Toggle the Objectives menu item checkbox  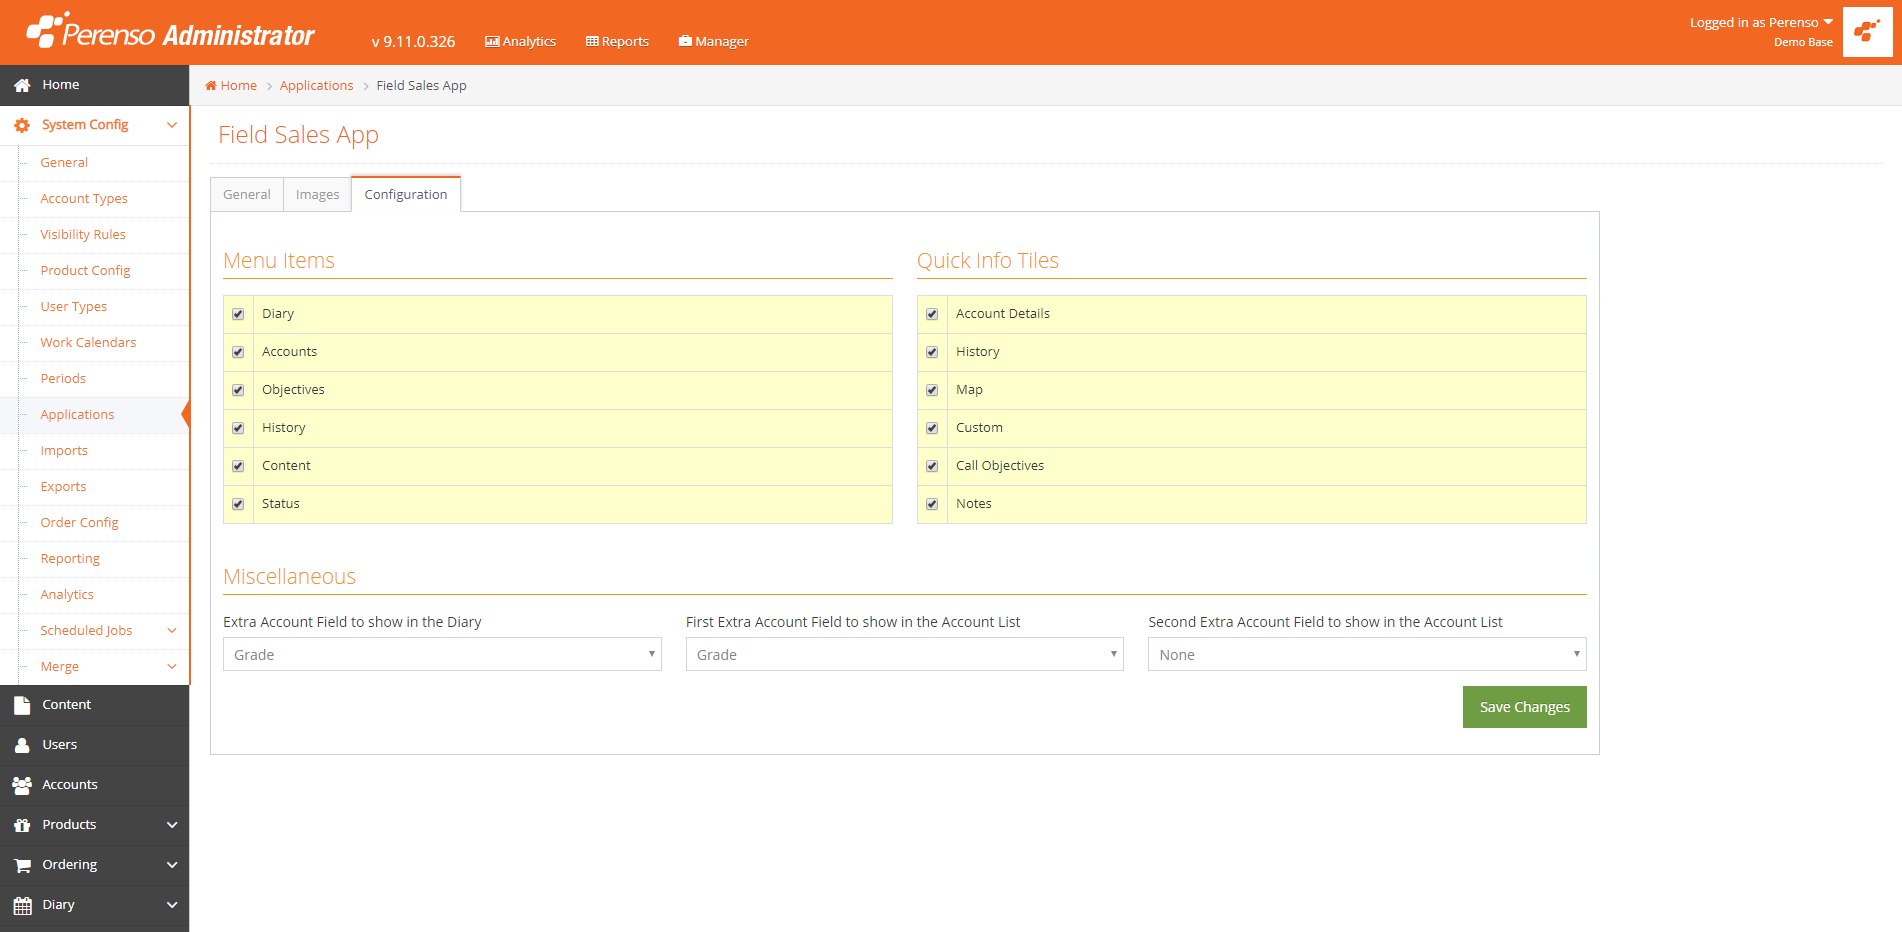238,390
